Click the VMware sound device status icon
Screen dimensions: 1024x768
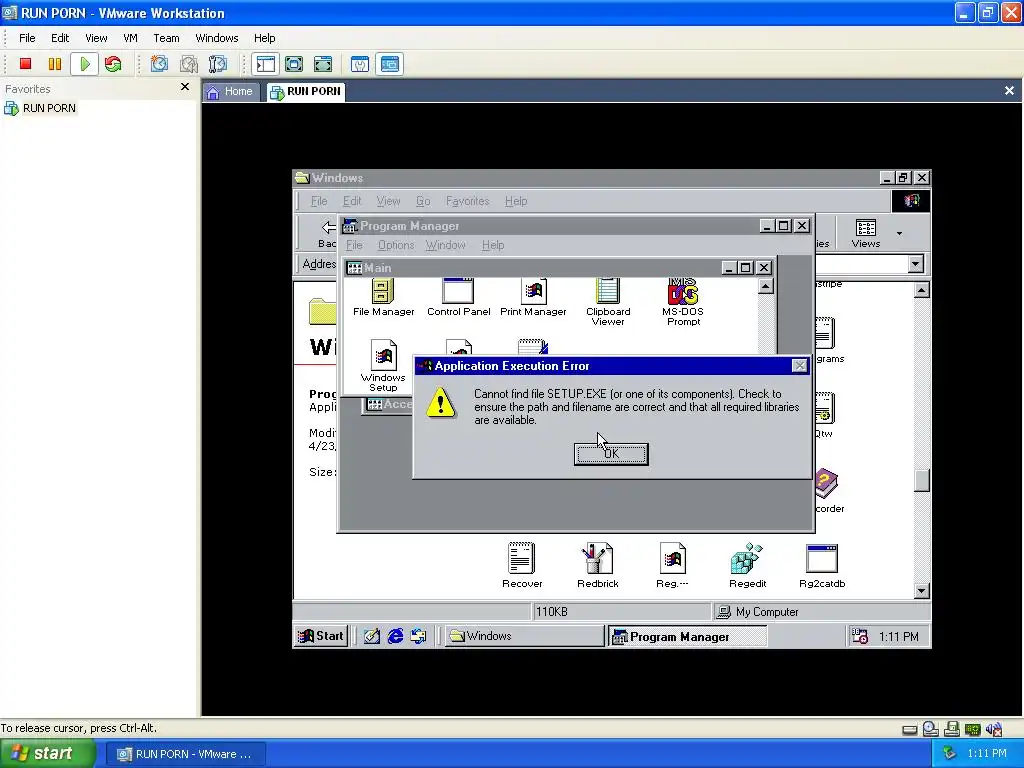click(x=994, y=729)
